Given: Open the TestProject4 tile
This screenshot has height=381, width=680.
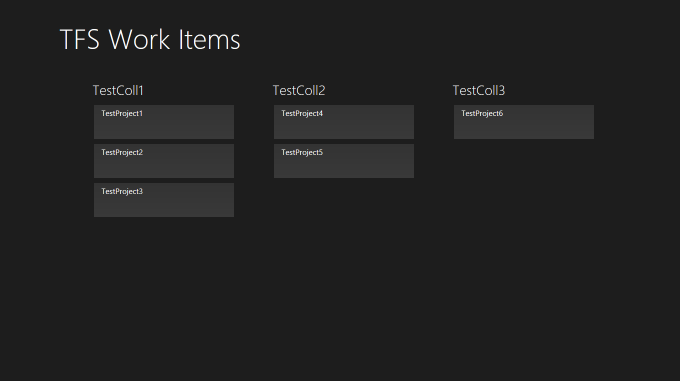Looking at the screenshot, I should tap(344, 122).
